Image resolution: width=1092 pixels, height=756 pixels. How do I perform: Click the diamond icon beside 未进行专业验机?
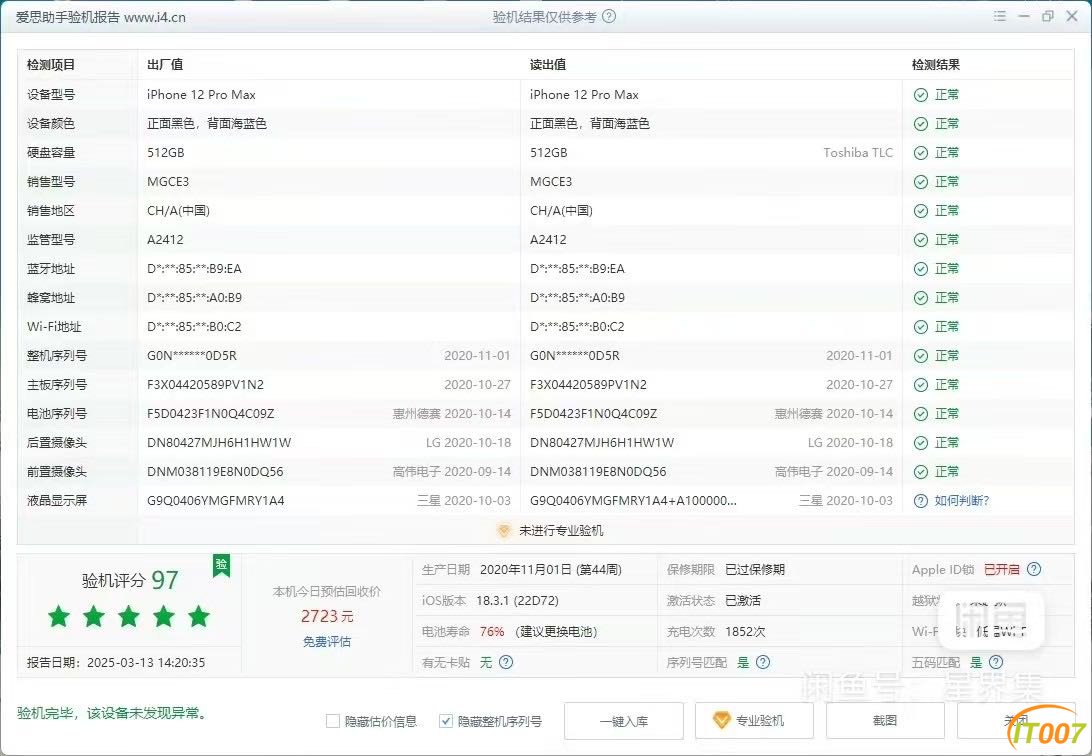coord(504,530)
